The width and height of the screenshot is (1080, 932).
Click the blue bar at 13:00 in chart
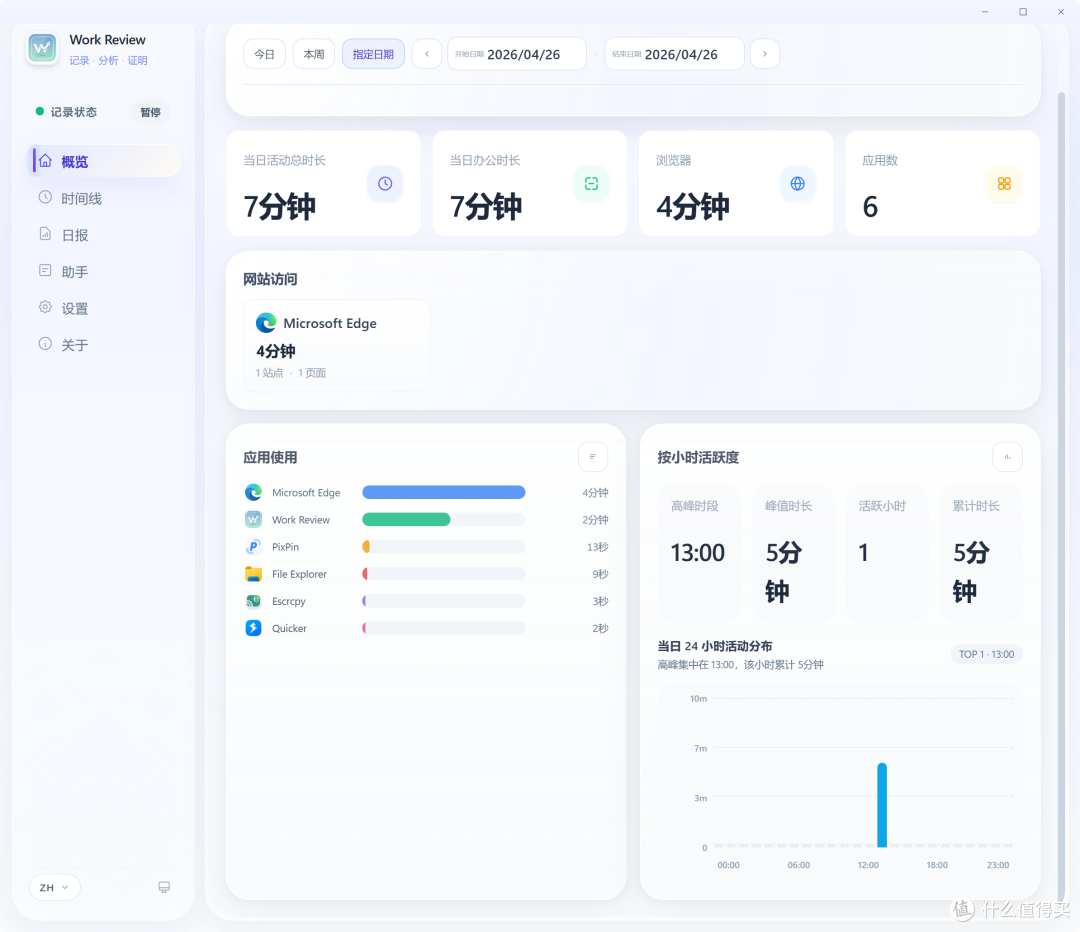pos(882,805)
